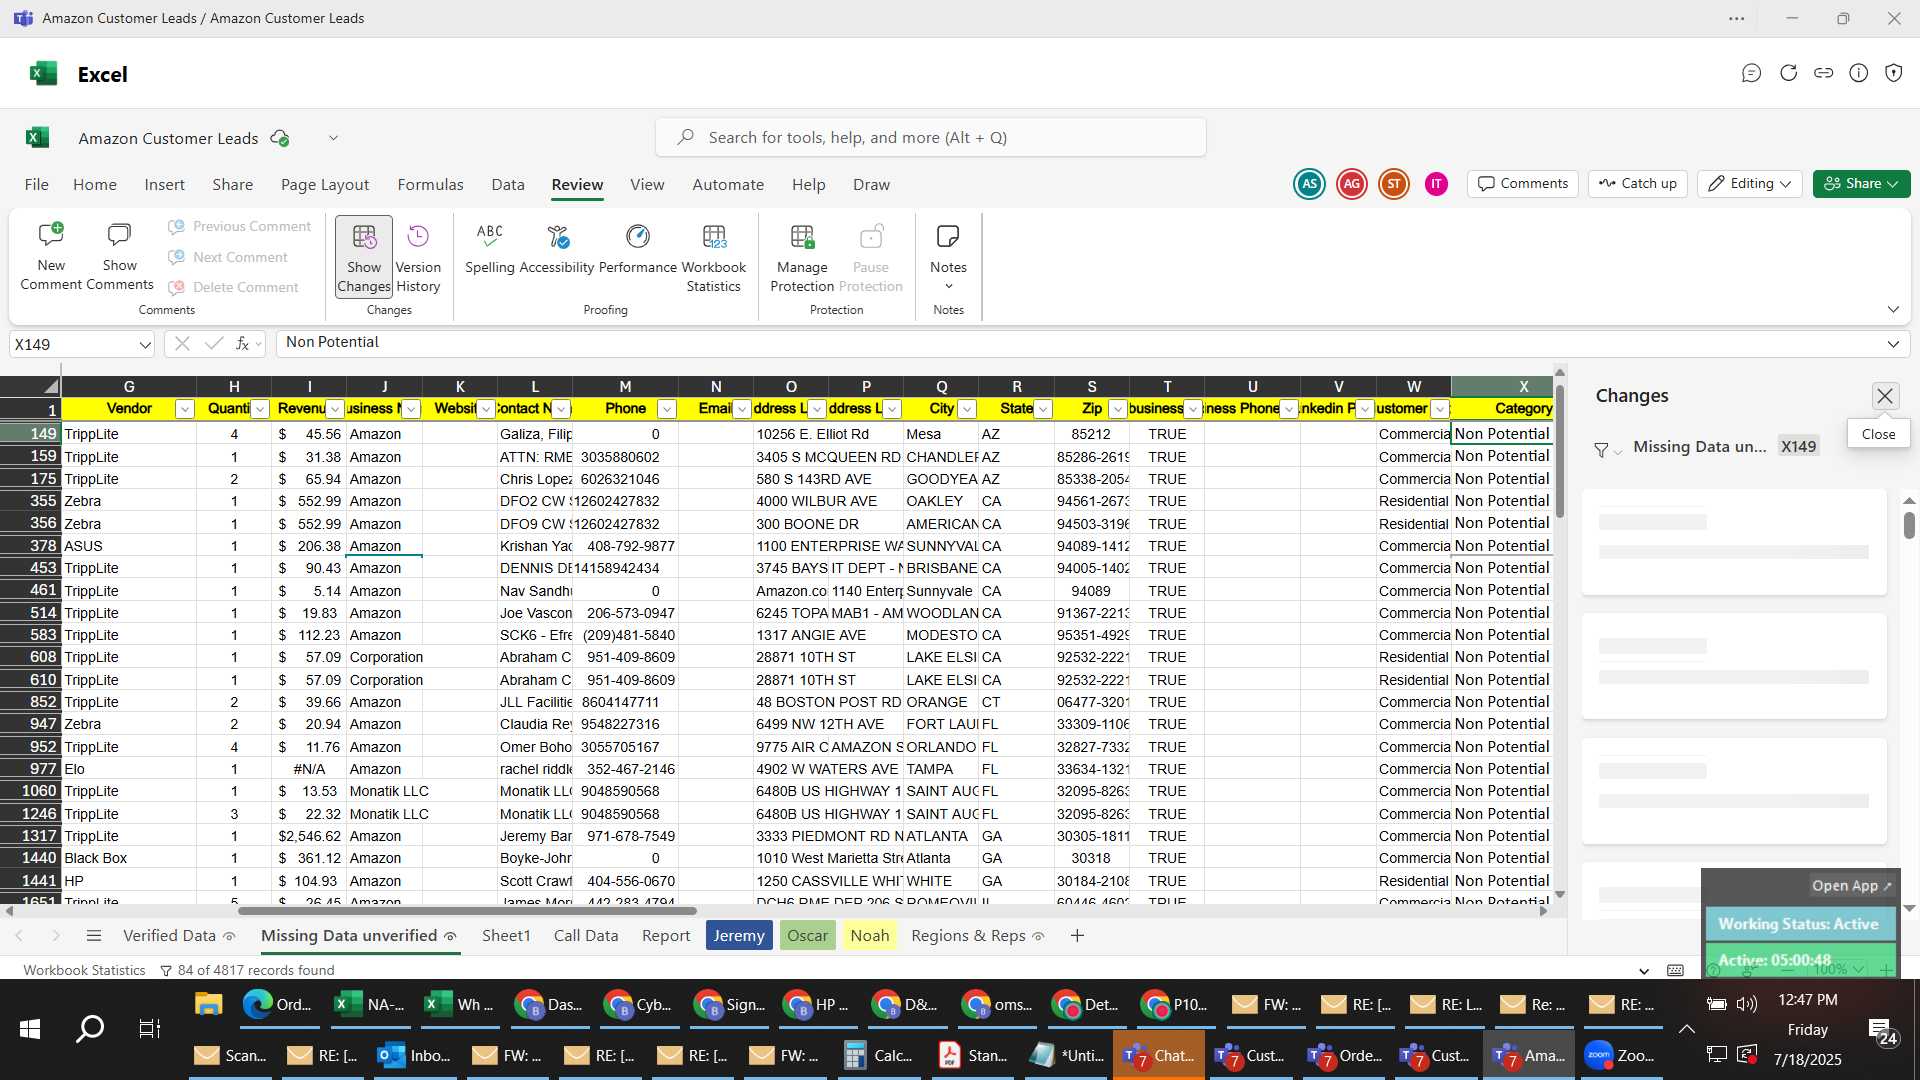
Task: Switch to the Insert tab
Action: (x=164, y=185)
